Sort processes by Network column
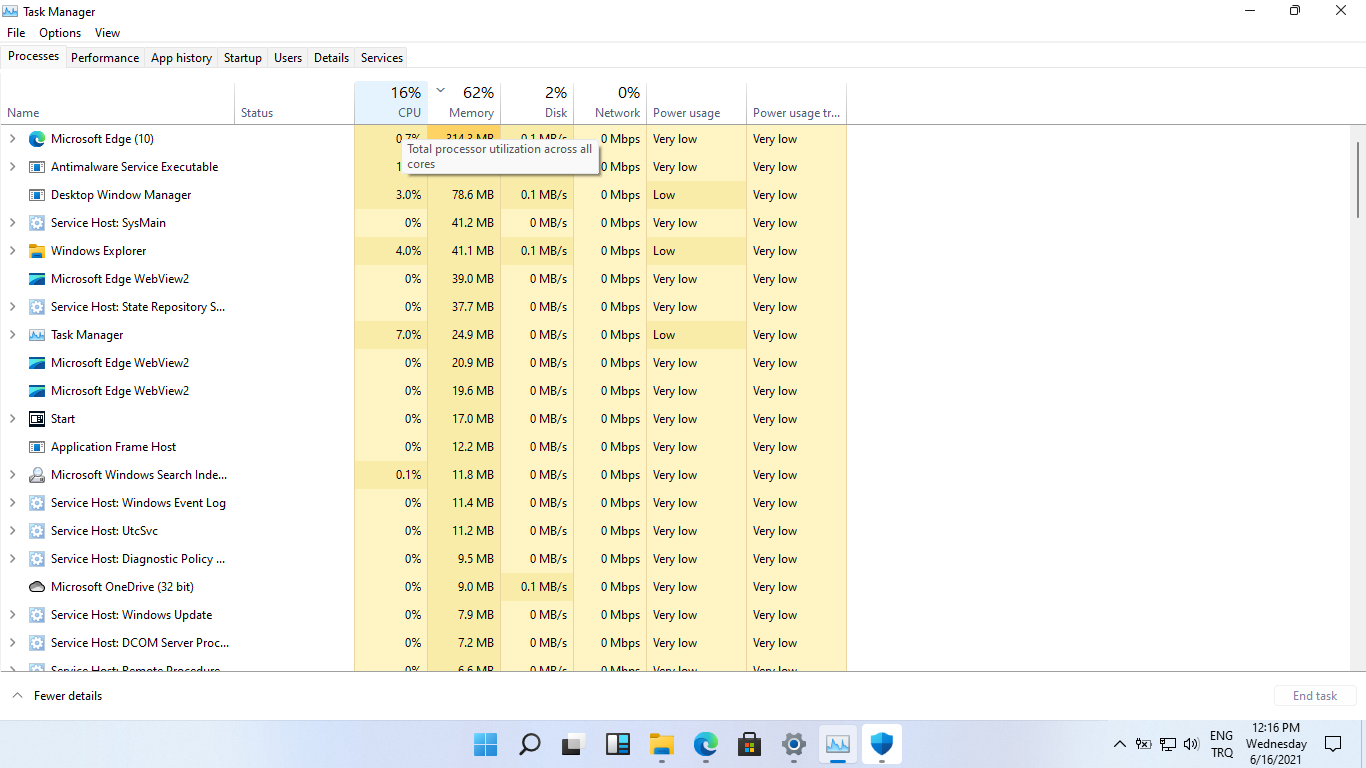 click(x=610, y=103)
